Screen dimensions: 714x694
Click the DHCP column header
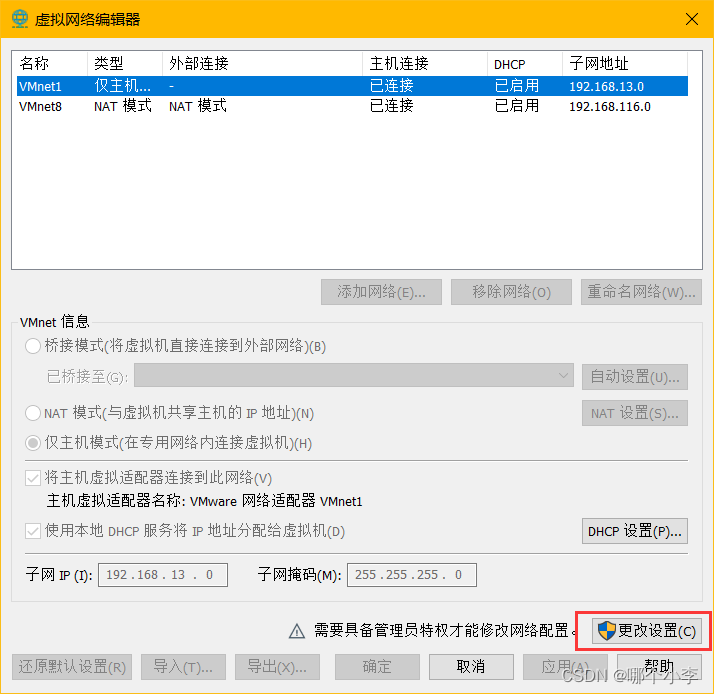(x=525, y=63)
